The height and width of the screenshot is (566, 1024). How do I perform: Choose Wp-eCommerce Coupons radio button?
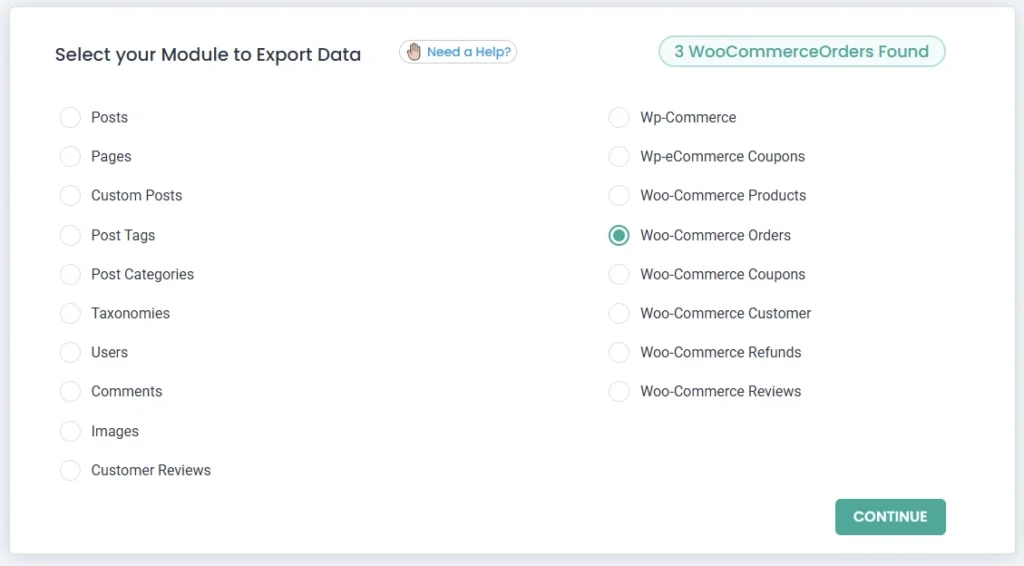click(619, 157)
